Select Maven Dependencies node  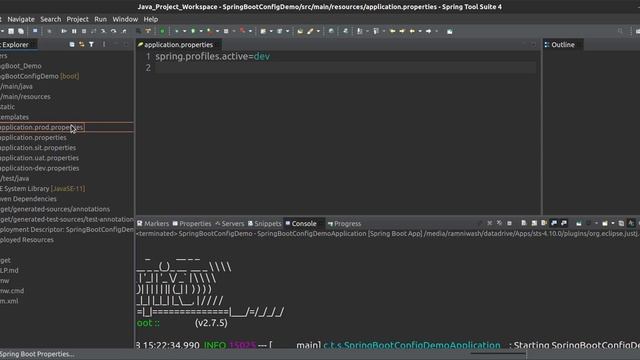[x=28, y=199]
